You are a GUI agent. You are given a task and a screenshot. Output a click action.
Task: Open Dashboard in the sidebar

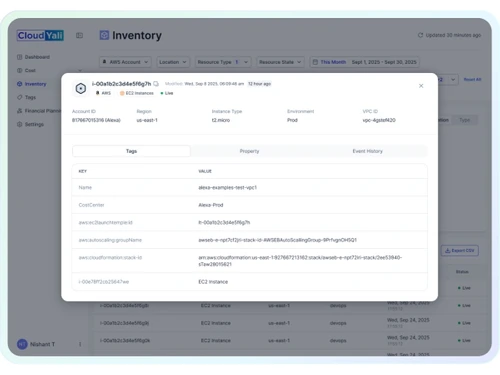tap(37, 57)
